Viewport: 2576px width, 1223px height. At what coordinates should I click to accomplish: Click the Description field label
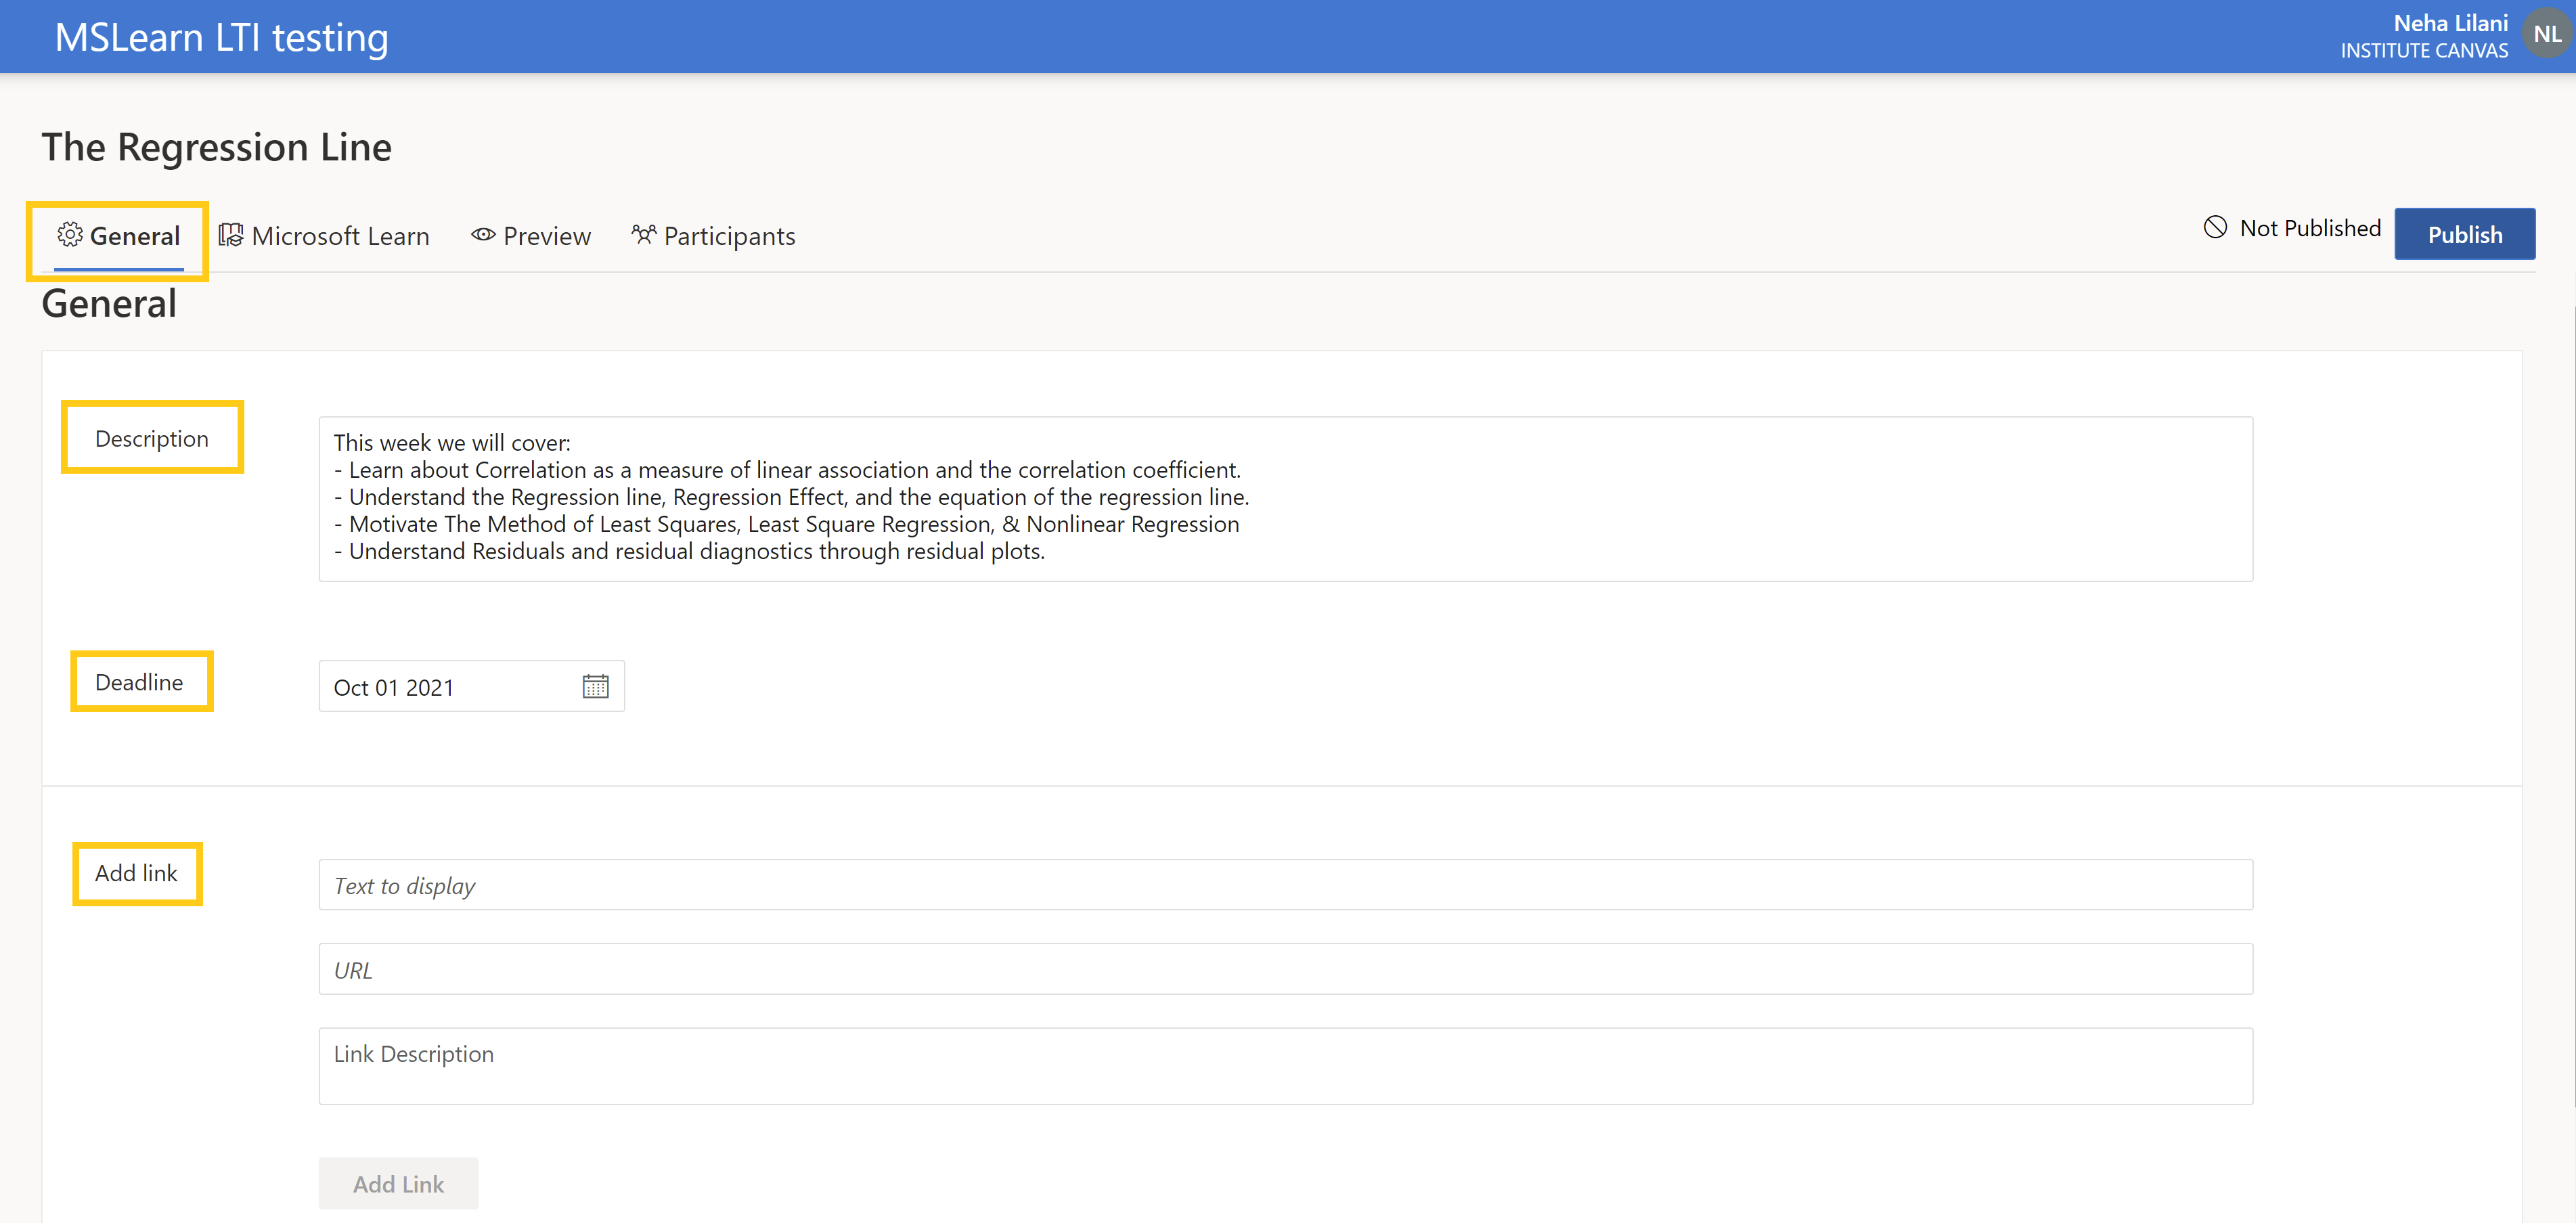[152, 438]
